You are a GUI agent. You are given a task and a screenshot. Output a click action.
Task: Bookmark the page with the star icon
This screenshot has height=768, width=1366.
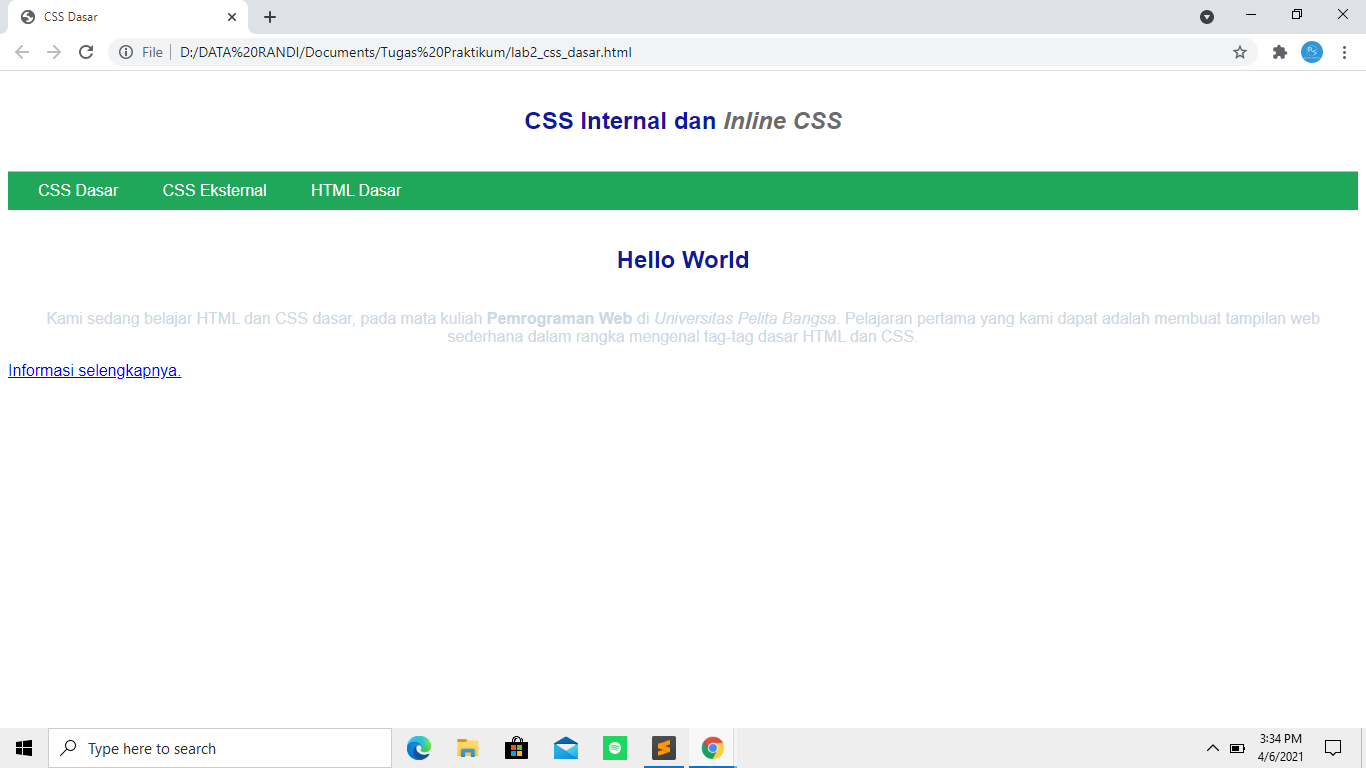pos(1240,52)
